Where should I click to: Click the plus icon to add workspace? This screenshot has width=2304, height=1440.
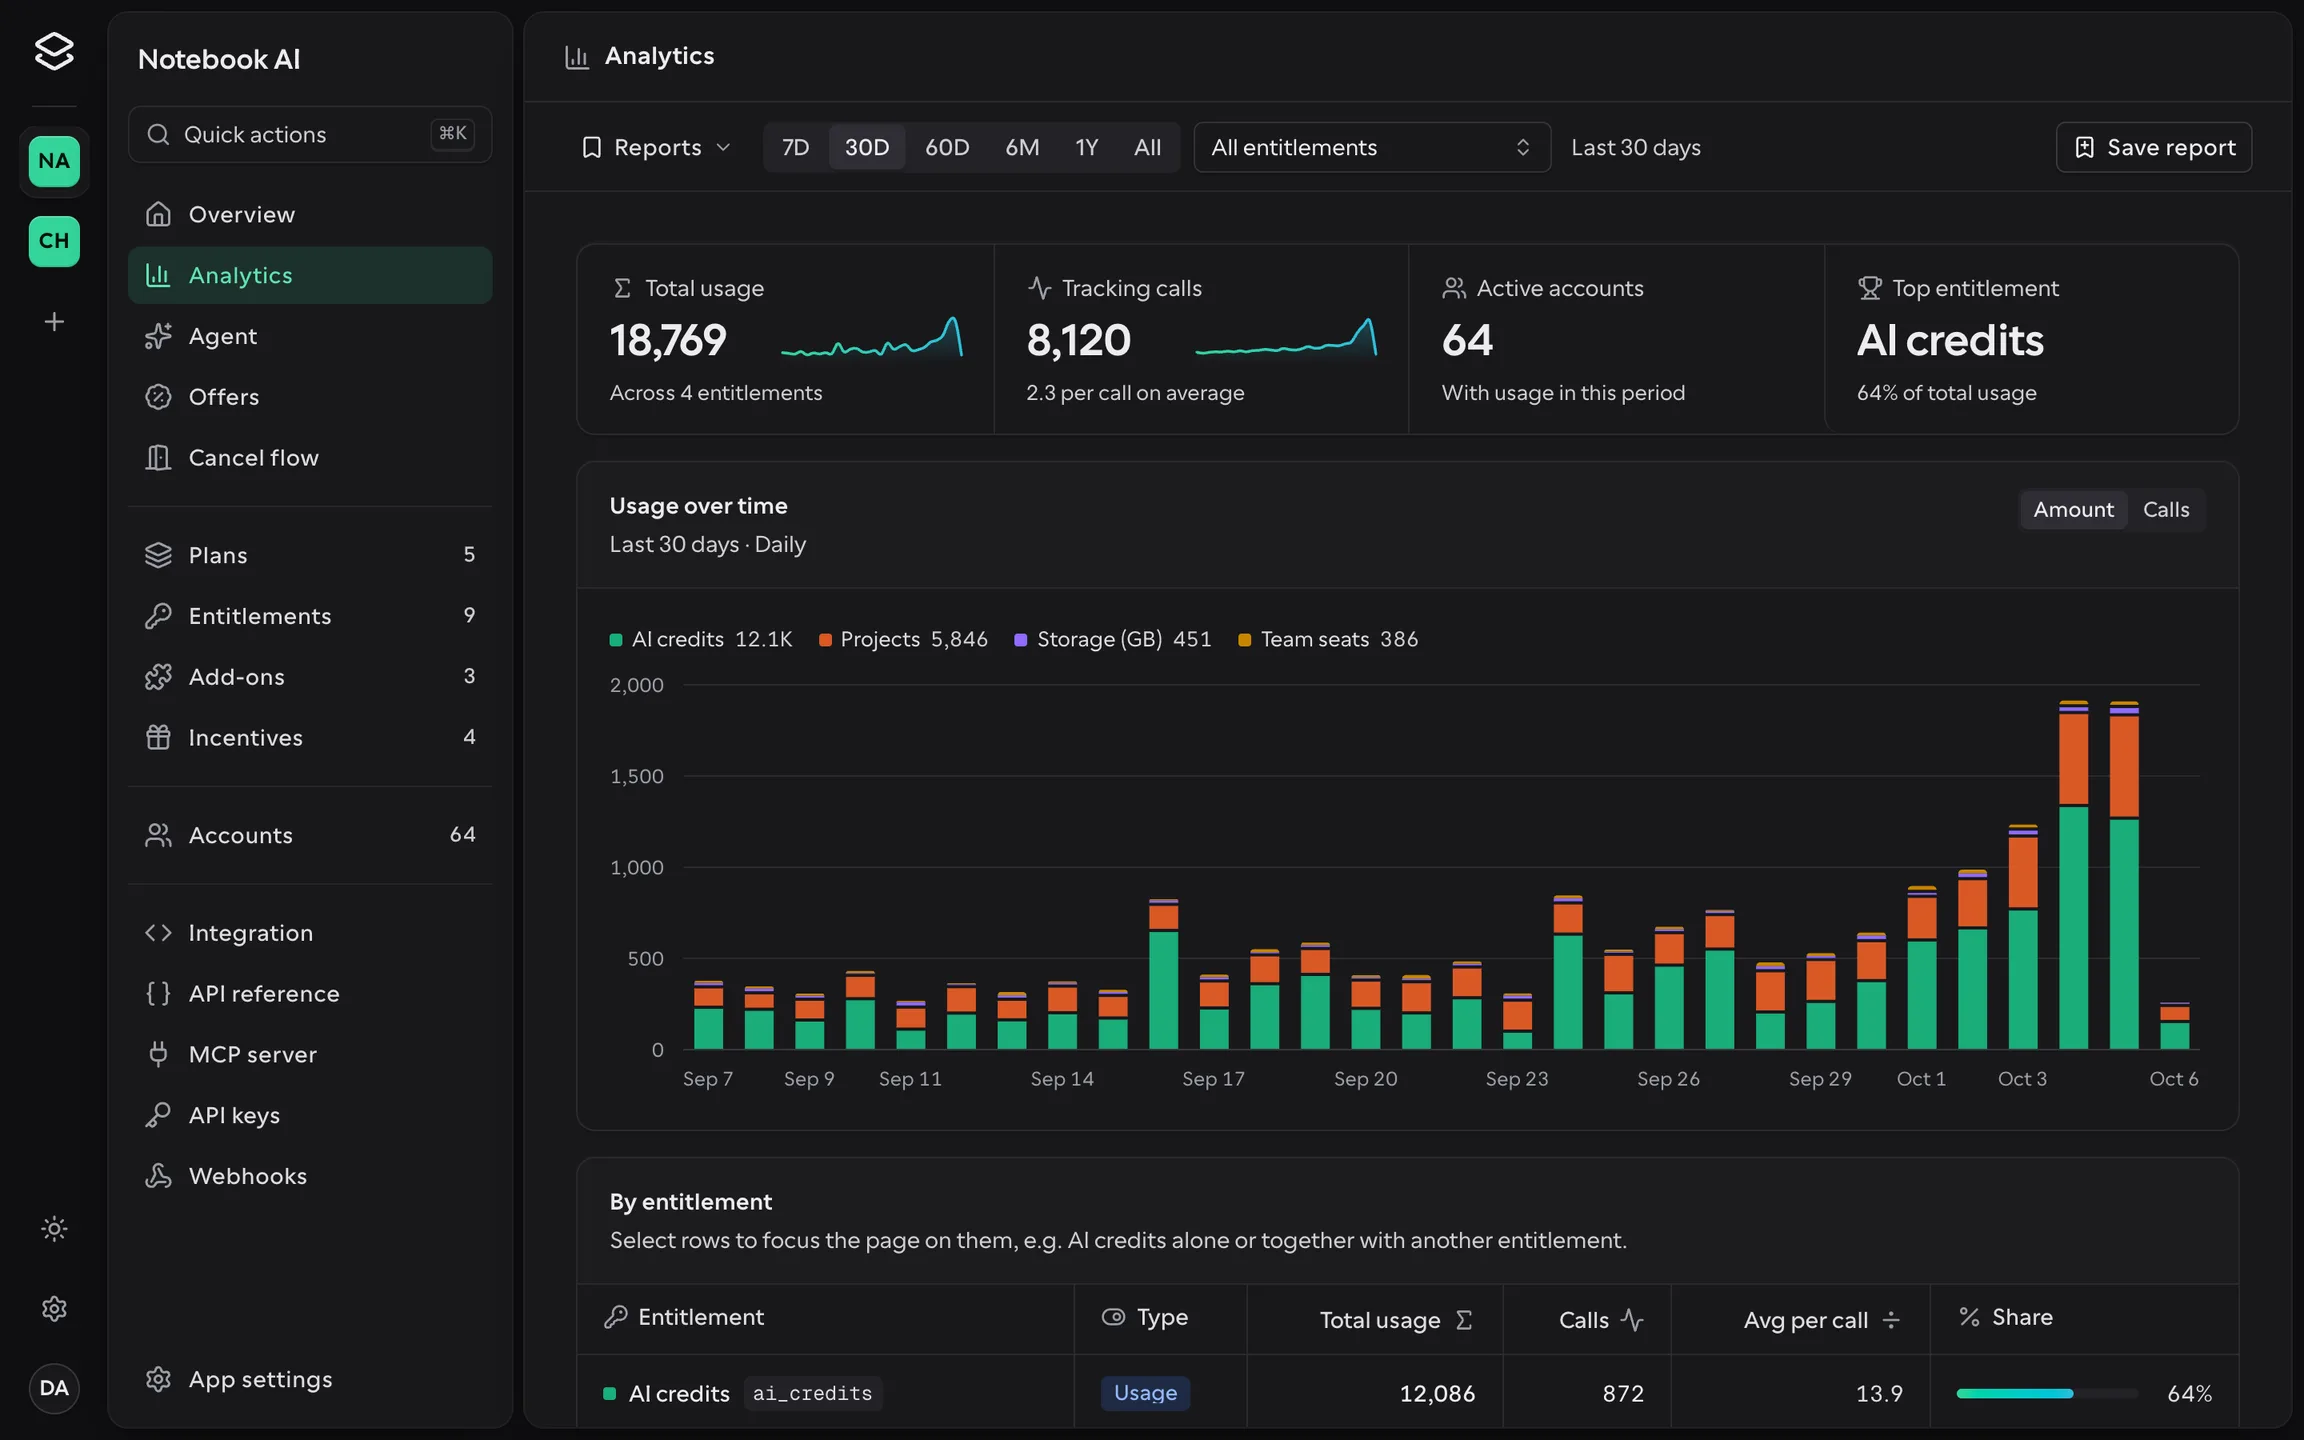pos(54,322)
